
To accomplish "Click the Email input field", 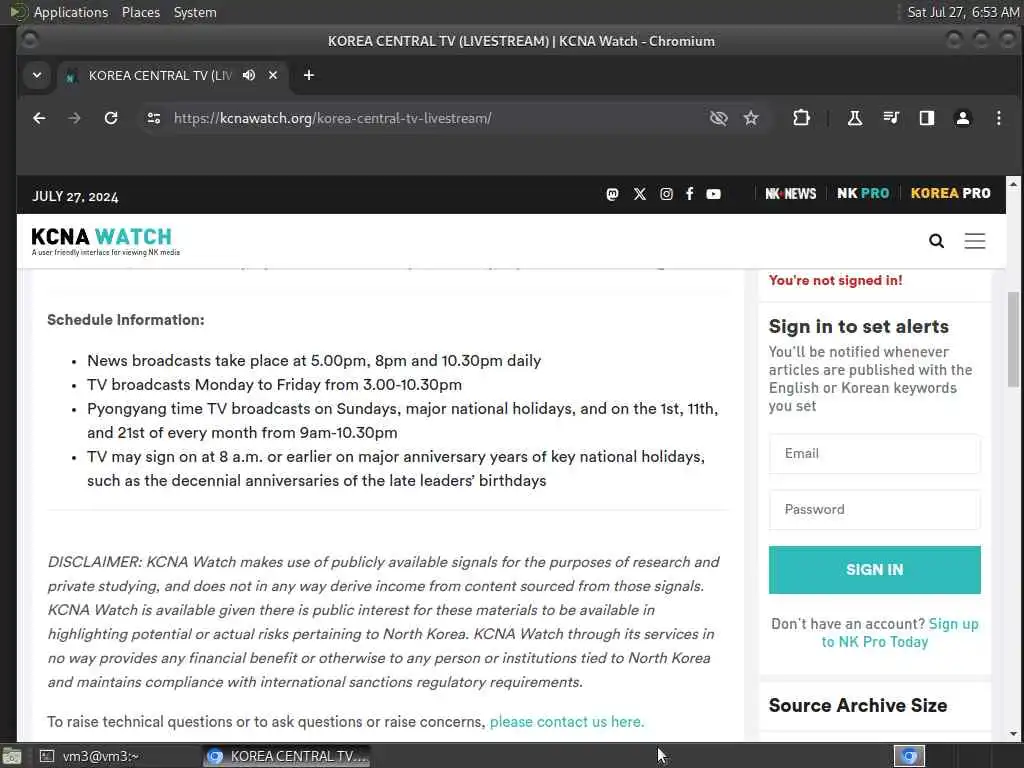I will pyautogui.click(x=874, y=453).
